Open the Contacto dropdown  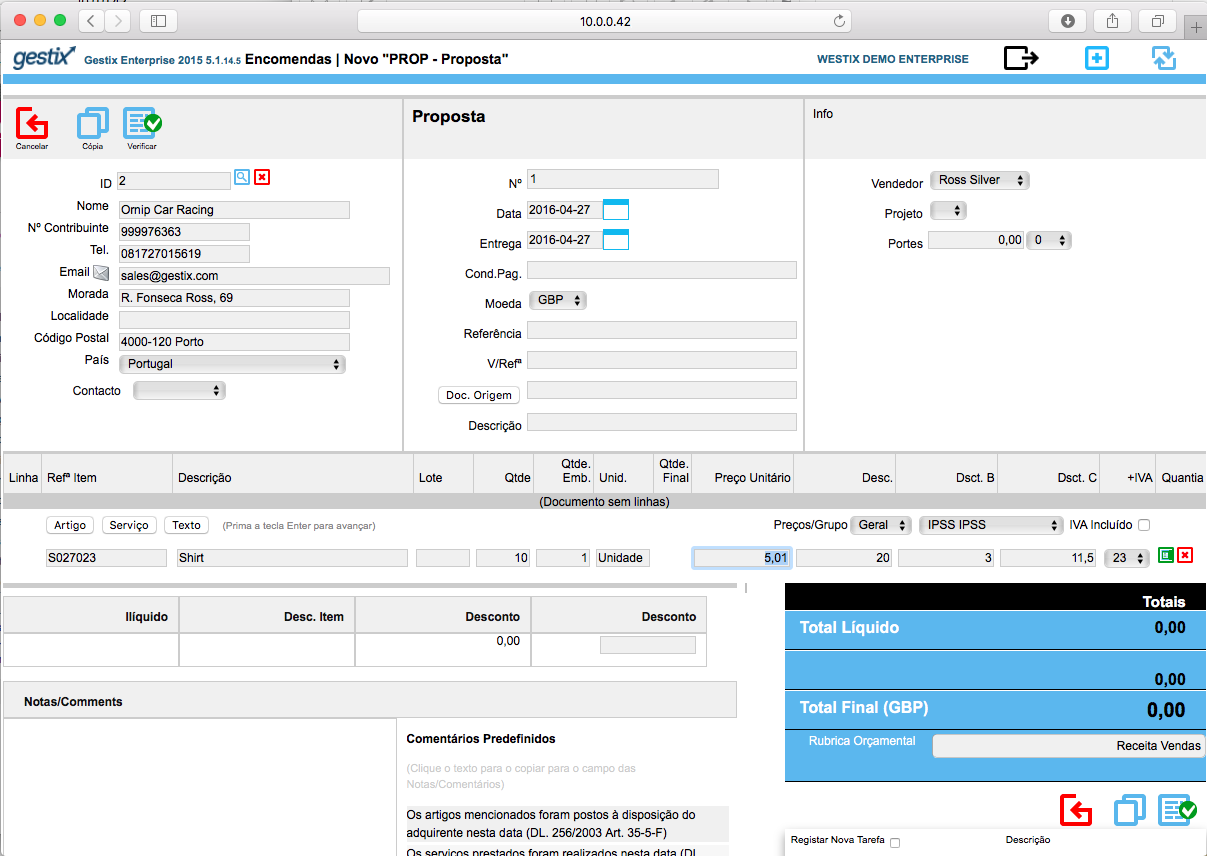pos(180,391)
